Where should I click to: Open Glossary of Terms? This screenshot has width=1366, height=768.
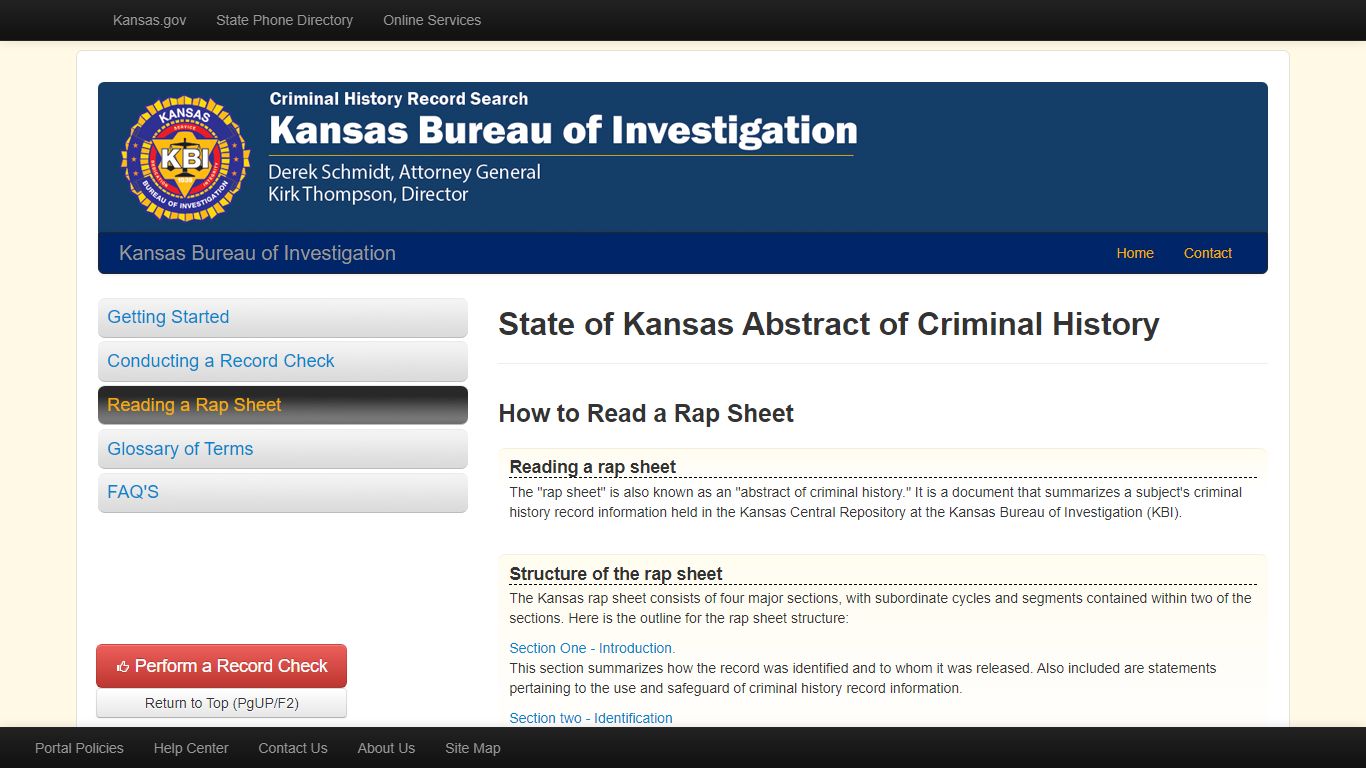(x=283, y=449)
